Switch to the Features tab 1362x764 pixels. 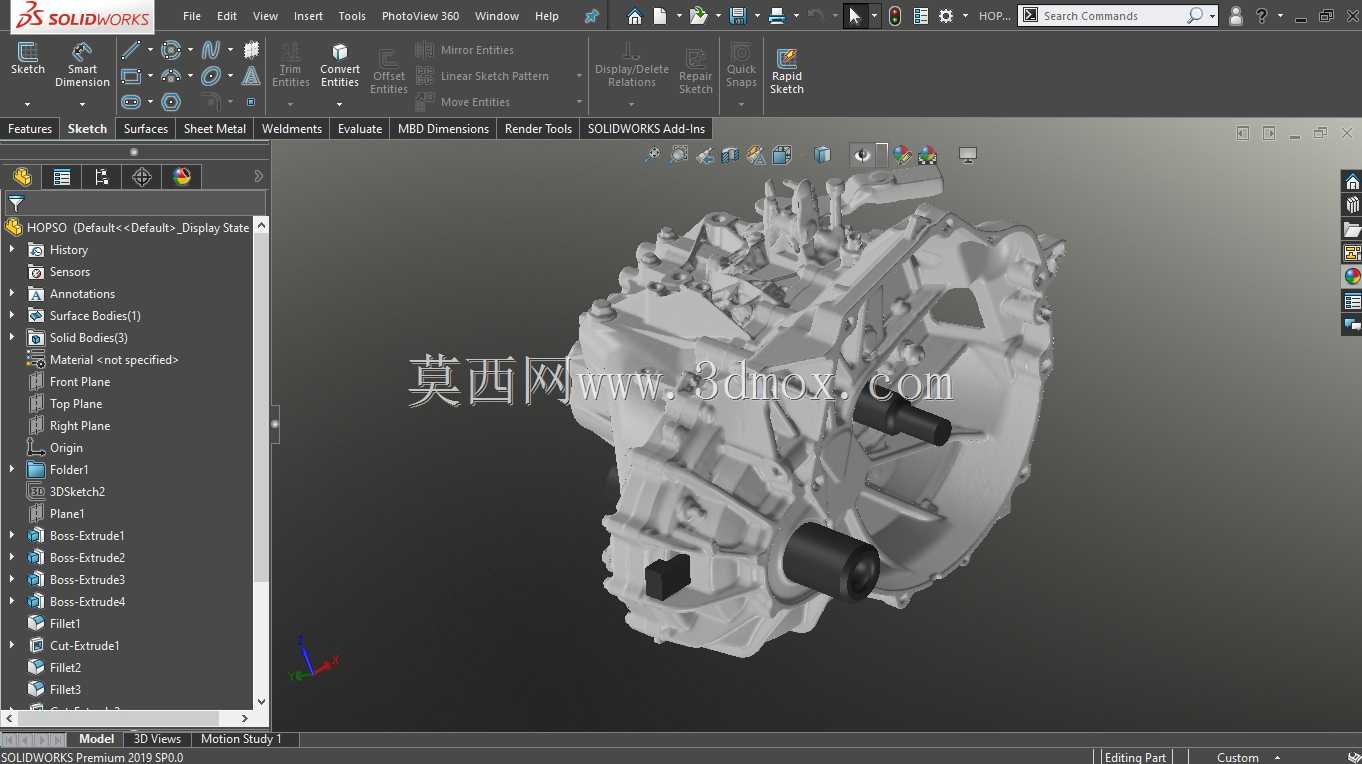30,129
